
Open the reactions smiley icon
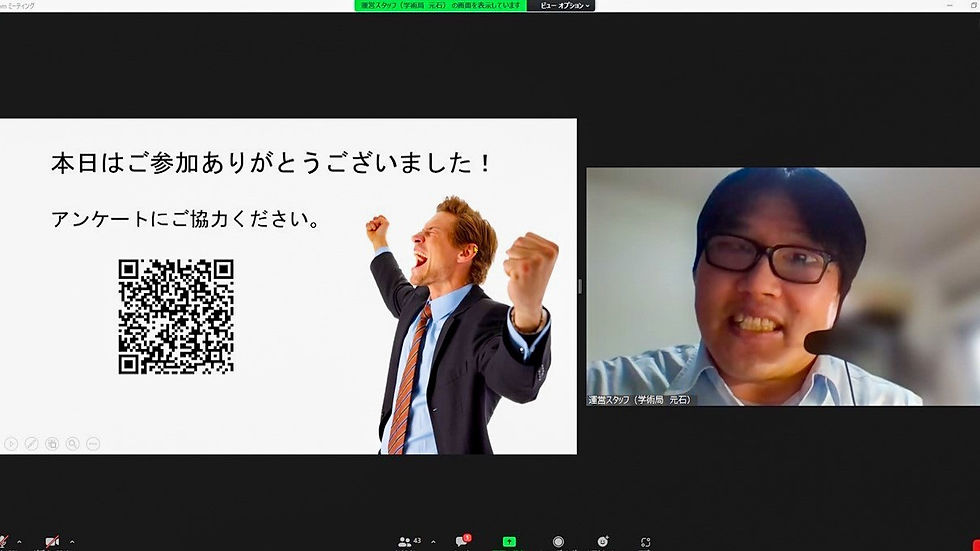click(602, 542)
